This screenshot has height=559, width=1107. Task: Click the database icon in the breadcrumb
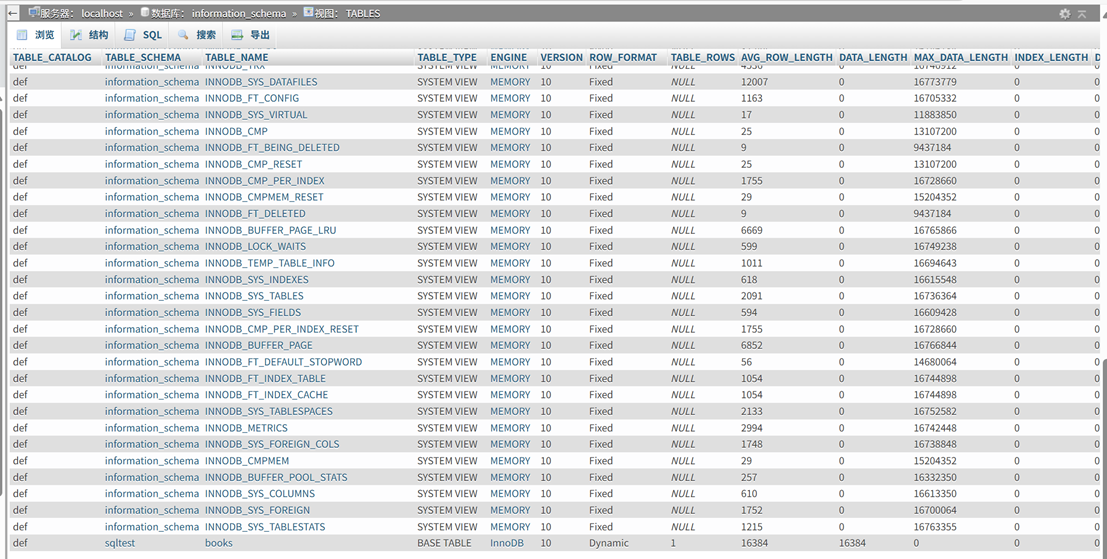(x=145, y=13)
